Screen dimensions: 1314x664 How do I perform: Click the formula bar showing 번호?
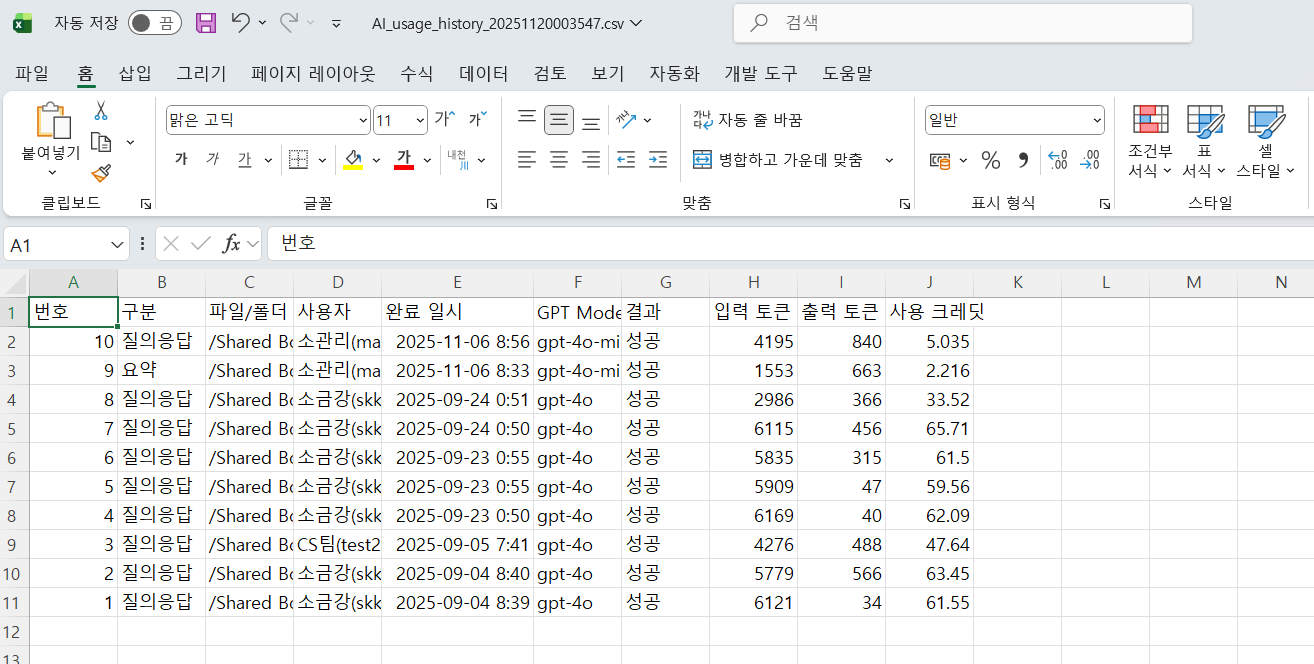tap(790, 244)
